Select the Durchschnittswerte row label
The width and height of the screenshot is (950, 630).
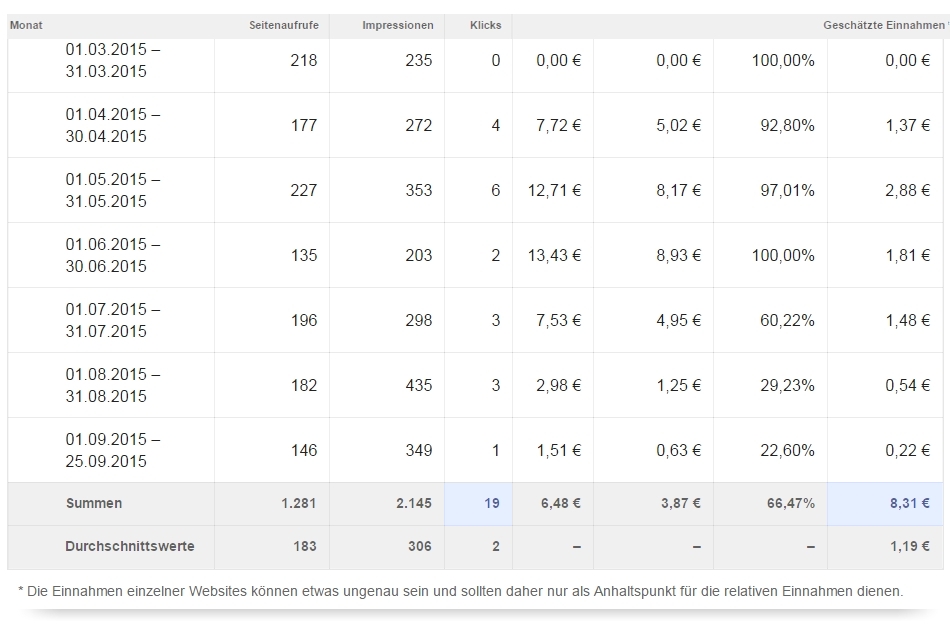pos(130,546)
